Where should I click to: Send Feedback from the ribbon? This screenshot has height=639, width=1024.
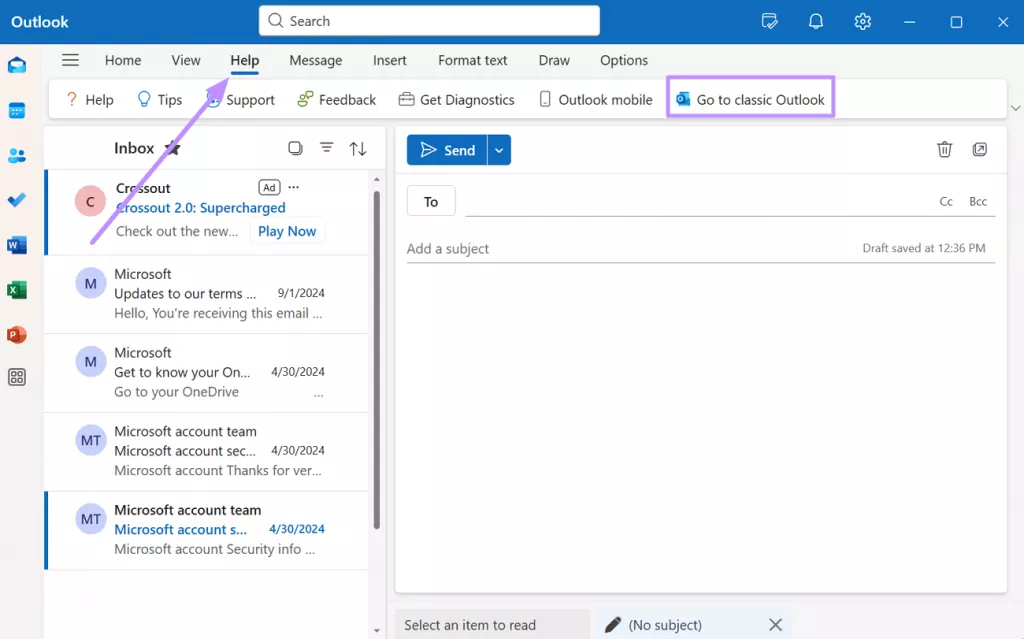pos(336,99)
